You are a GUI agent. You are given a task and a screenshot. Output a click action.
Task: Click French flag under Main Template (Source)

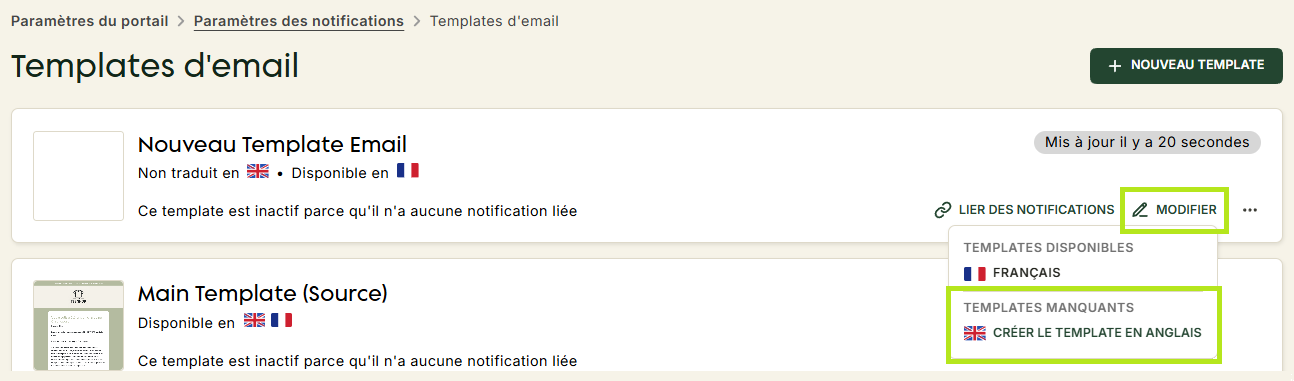click(281, 321)
